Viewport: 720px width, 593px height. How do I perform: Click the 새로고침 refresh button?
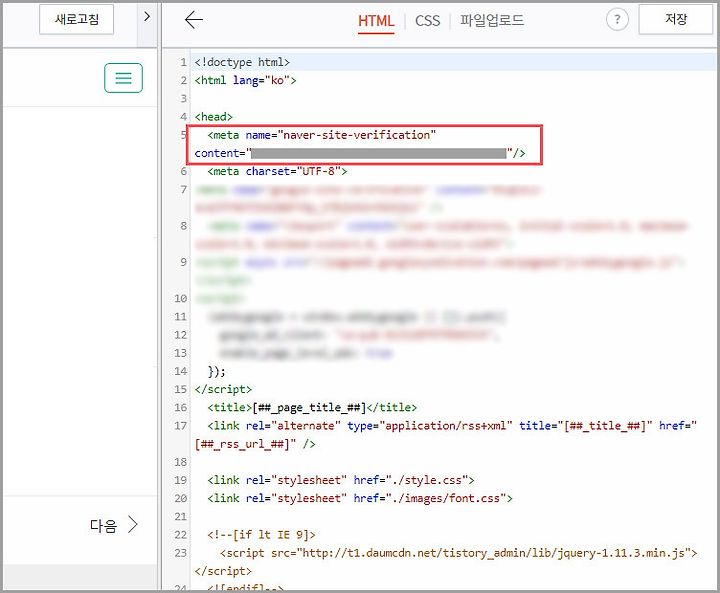76,19
